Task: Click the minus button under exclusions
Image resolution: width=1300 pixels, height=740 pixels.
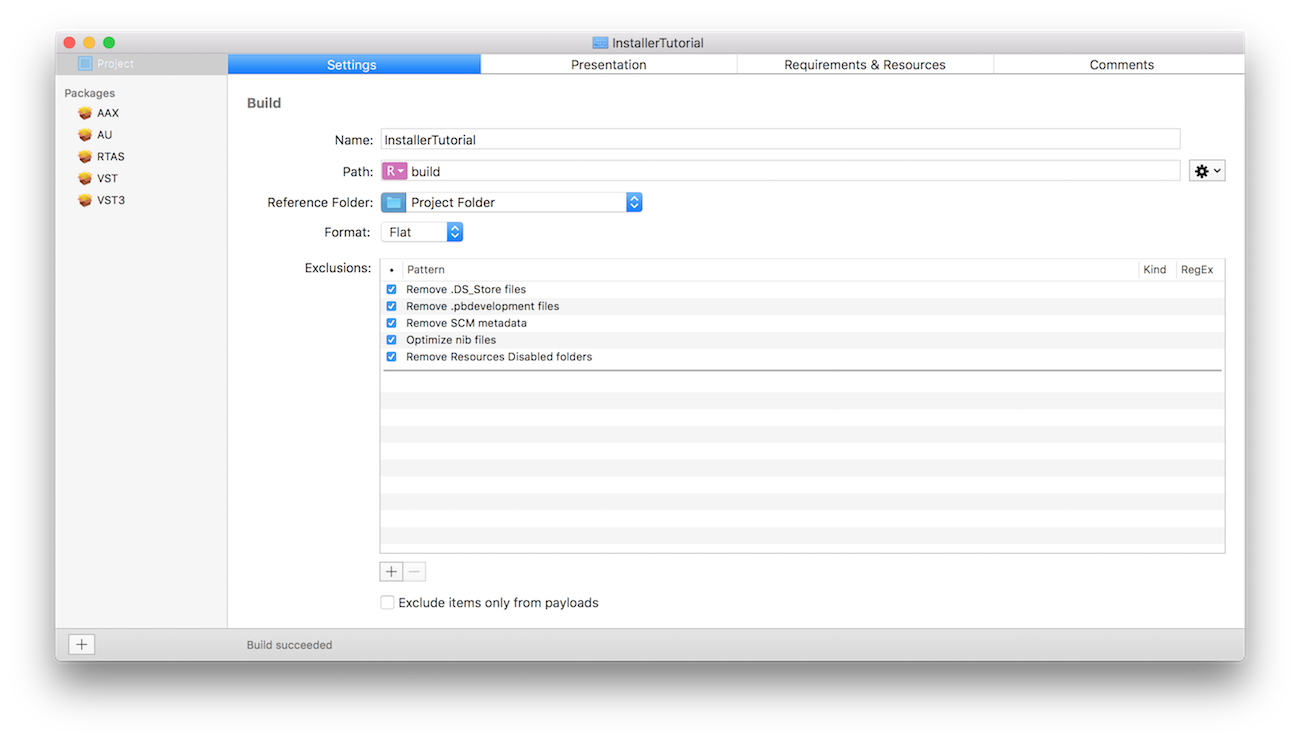Action: [414, 572]
